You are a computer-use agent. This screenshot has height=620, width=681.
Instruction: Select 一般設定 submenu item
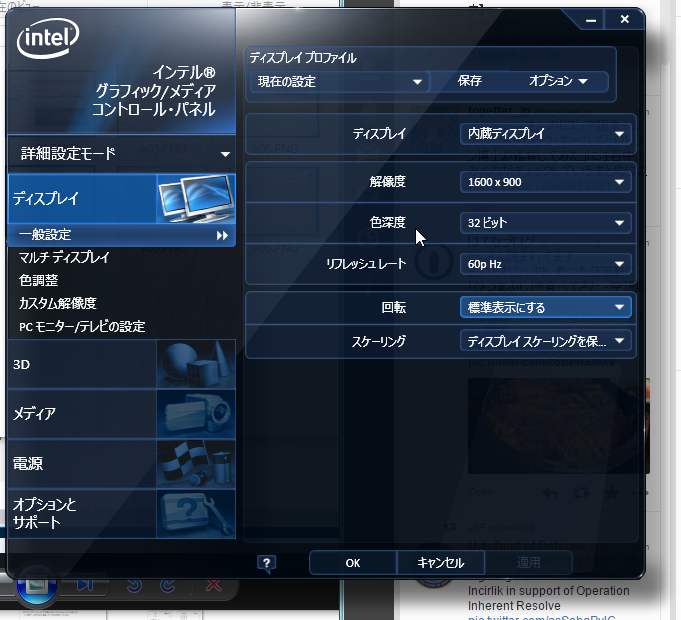[122, 235]
